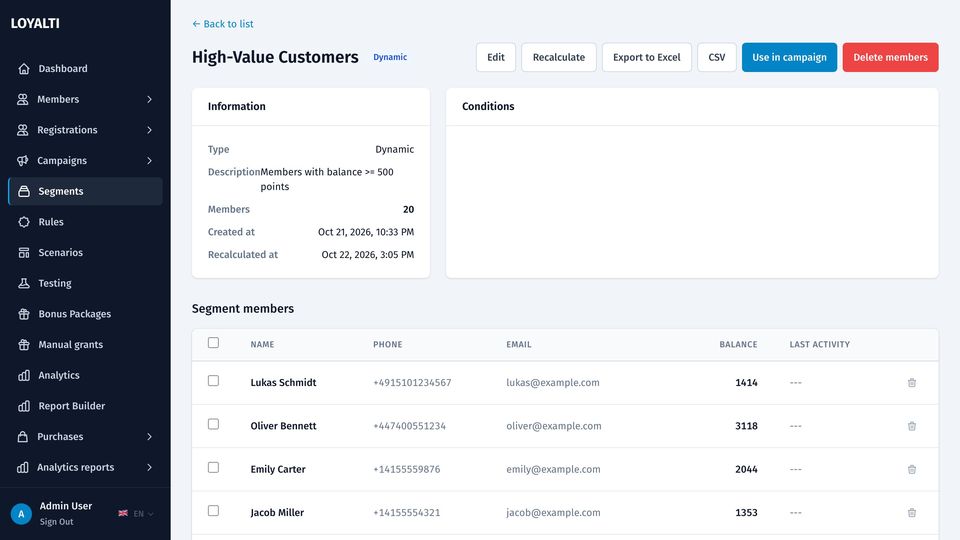Check the Jacob Miller row checkbox

point(213,511)
